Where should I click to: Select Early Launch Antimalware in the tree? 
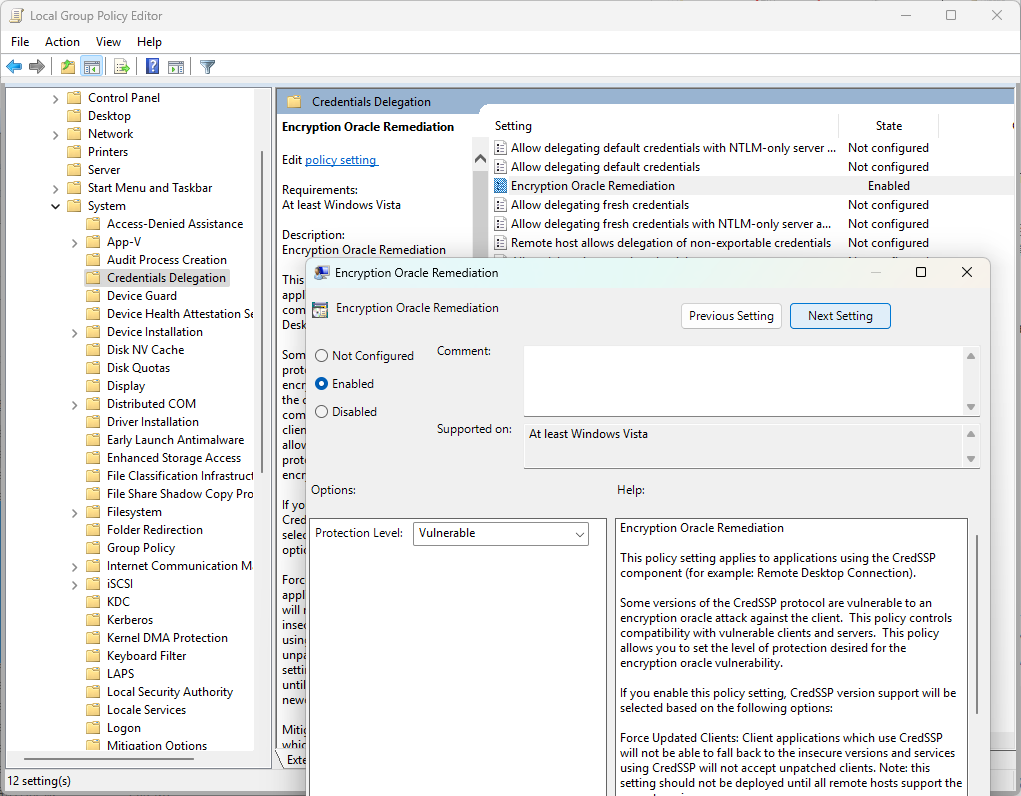175,440
